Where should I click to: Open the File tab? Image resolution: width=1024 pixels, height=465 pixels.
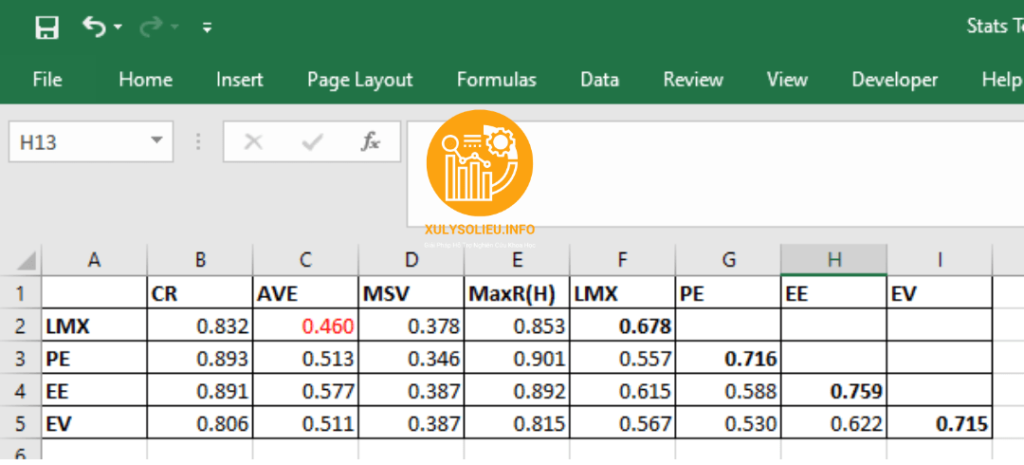[47, 80]
